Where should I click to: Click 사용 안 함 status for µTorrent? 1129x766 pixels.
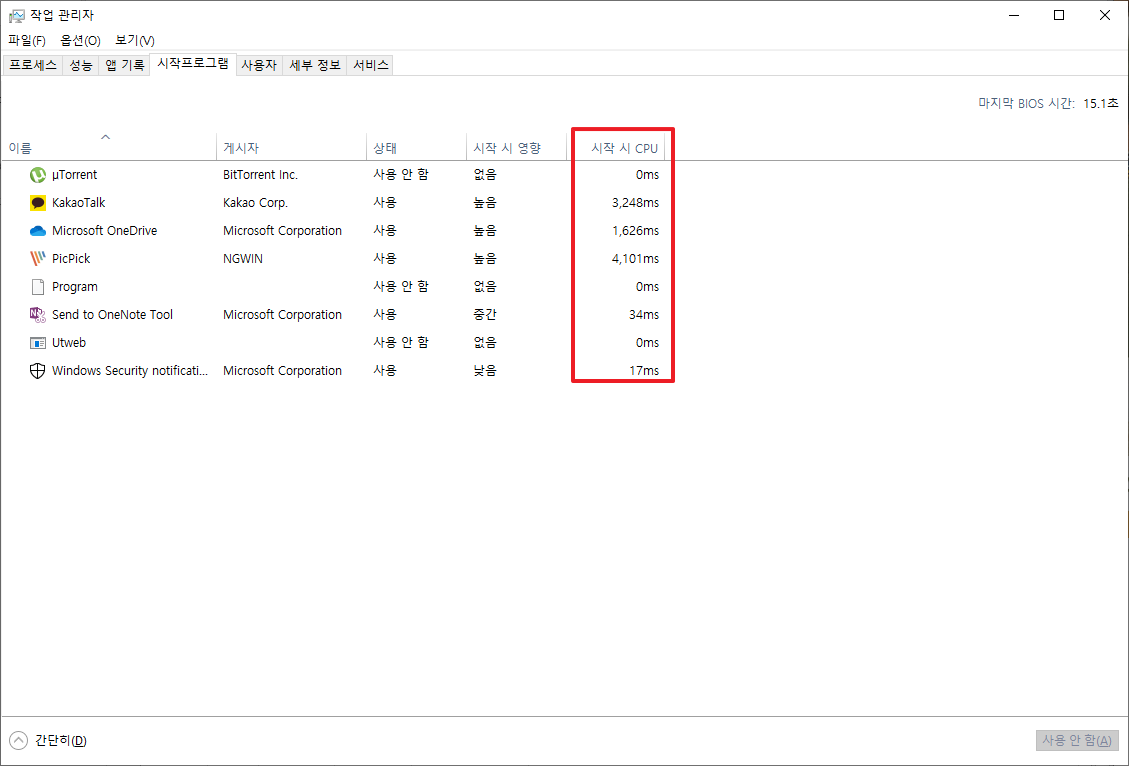click(400, 175)
